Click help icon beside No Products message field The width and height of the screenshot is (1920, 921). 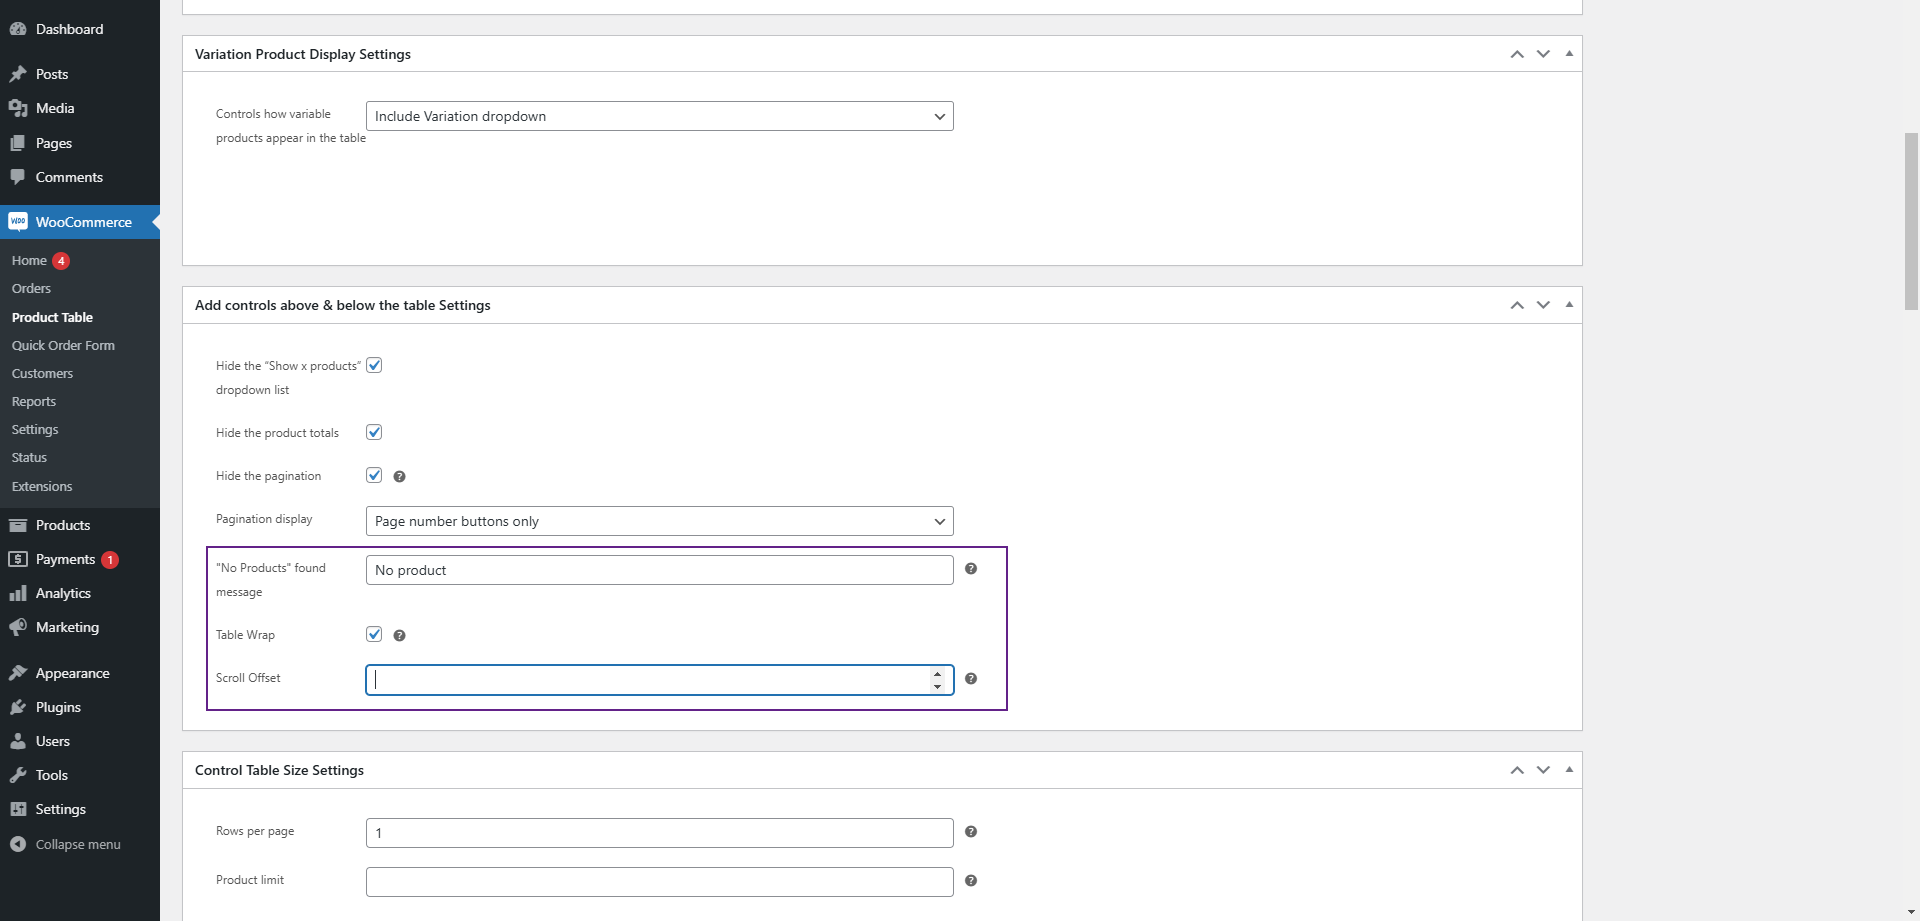pos(971,569)
